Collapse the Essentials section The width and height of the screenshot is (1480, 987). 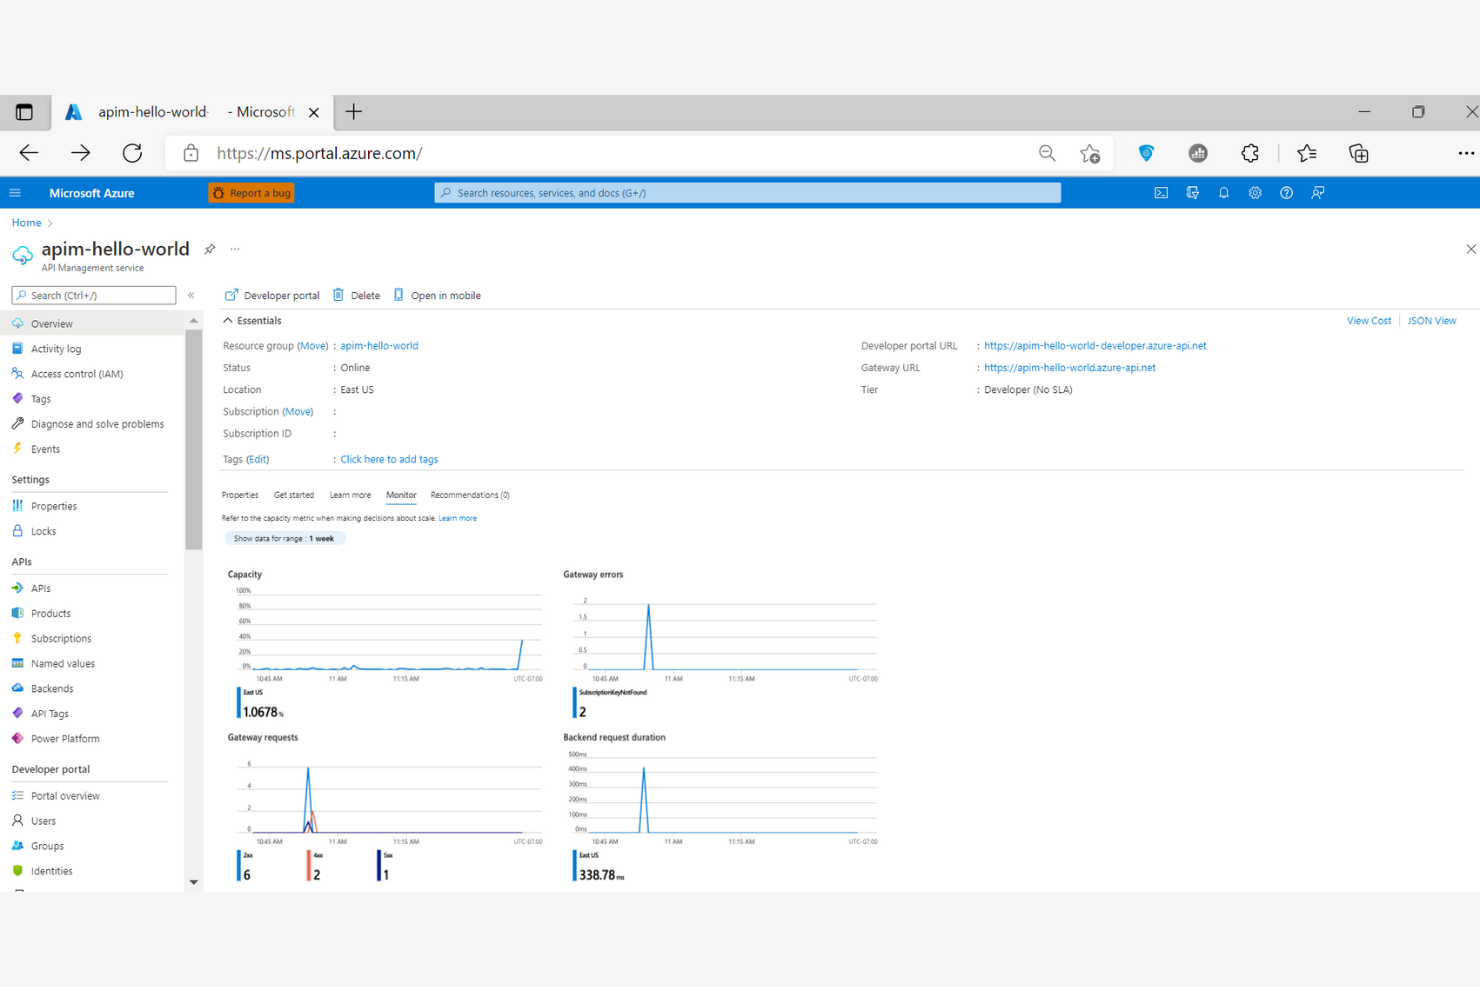tap(252, 321)
